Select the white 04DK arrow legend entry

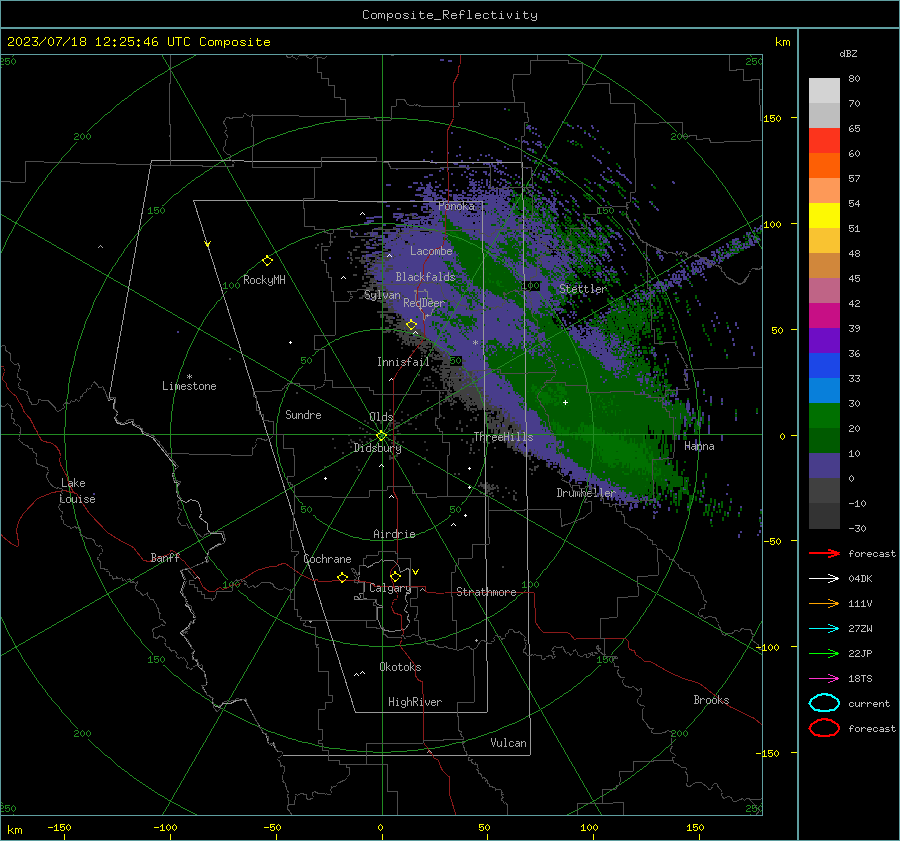pyautogui.click(x=824, y=579)
